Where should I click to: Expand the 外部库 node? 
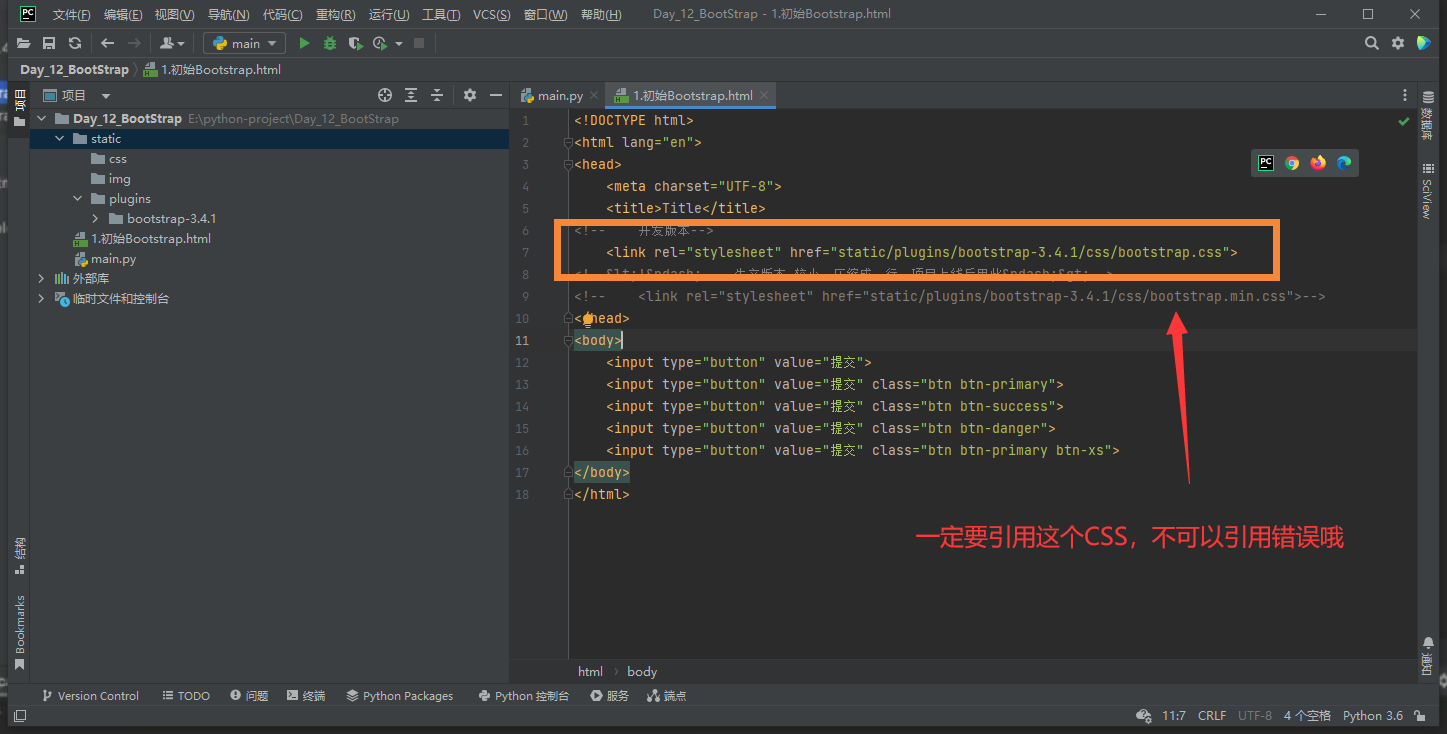point(42,279)
